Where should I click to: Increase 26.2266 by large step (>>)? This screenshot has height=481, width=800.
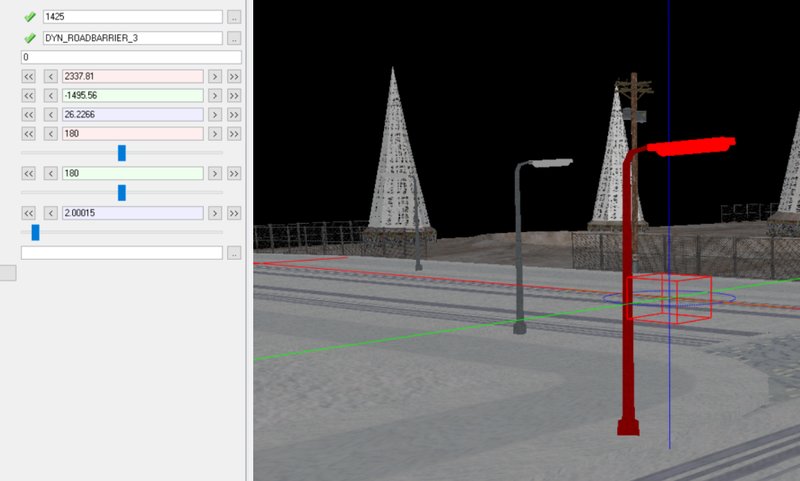click(x=234, y=114)
